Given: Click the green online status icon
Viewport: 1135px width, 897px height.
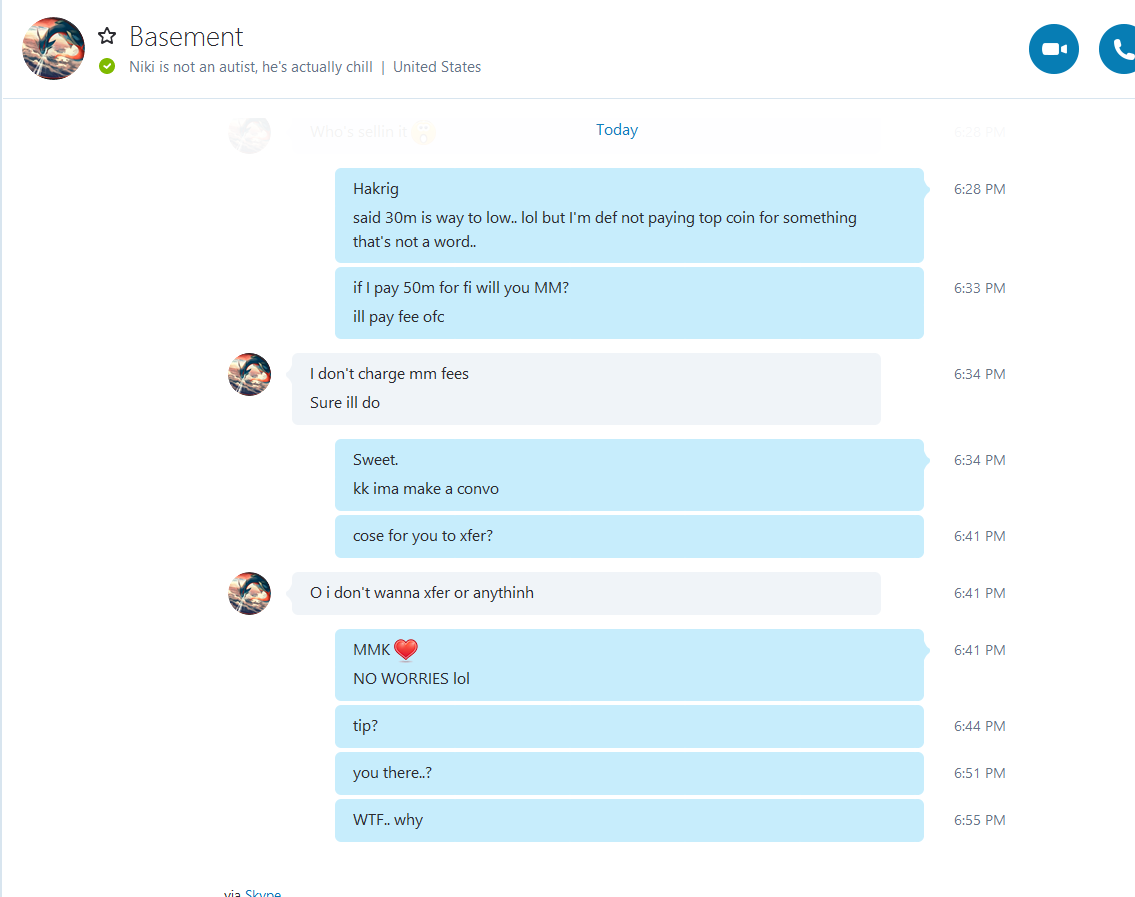Looking at the screenshot, I should [107, 67].
